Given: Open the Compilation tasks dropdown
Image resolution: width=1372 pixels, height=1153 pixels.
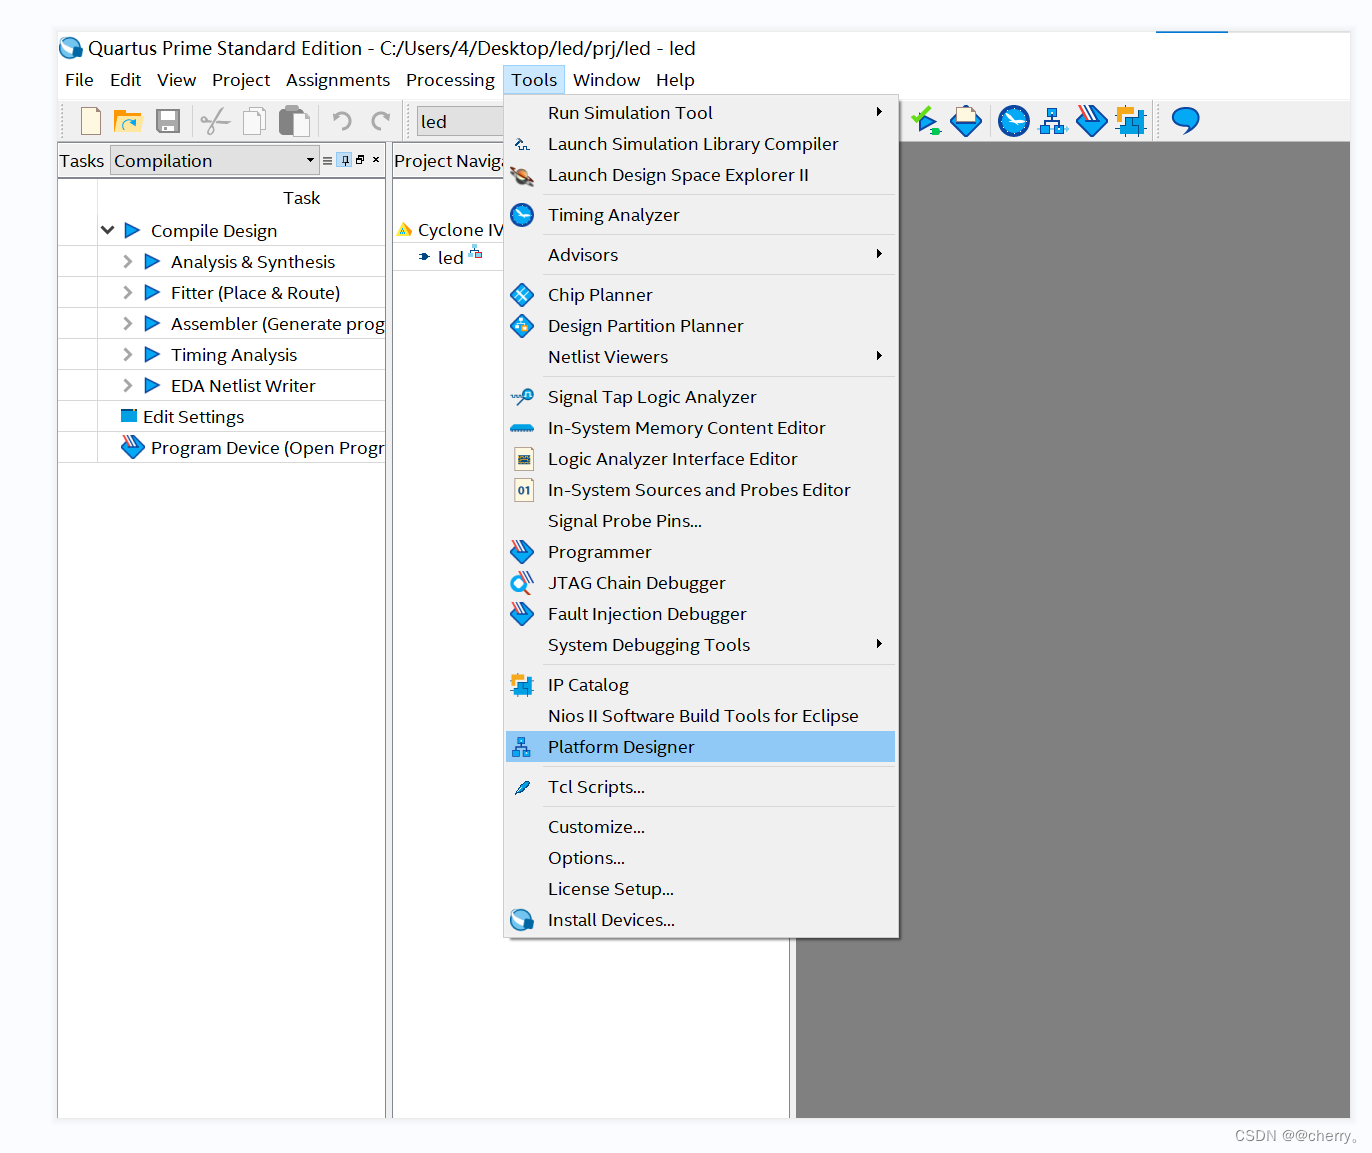Looking at the screenshot, I should pyautogui.click(x=214, y=161).
